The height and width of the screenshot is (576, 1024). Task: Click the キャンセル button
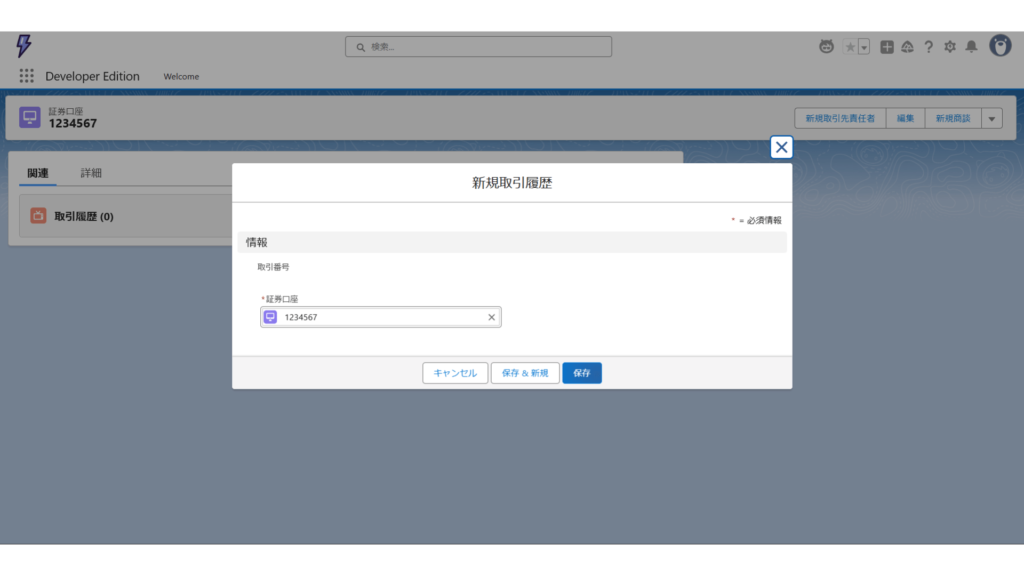tap(455, 373)
